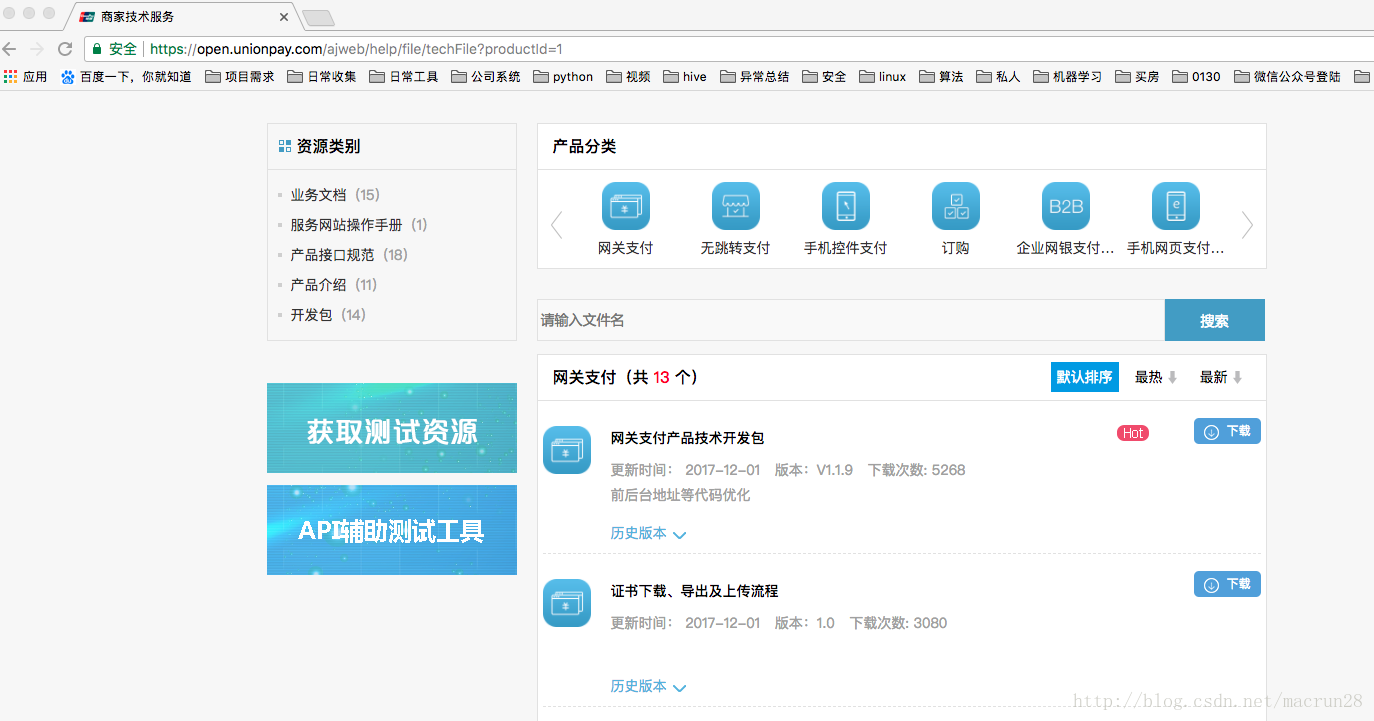Focus the 请输入文件名 search field
Screen dimensions: 1374x721
(851, 320)
